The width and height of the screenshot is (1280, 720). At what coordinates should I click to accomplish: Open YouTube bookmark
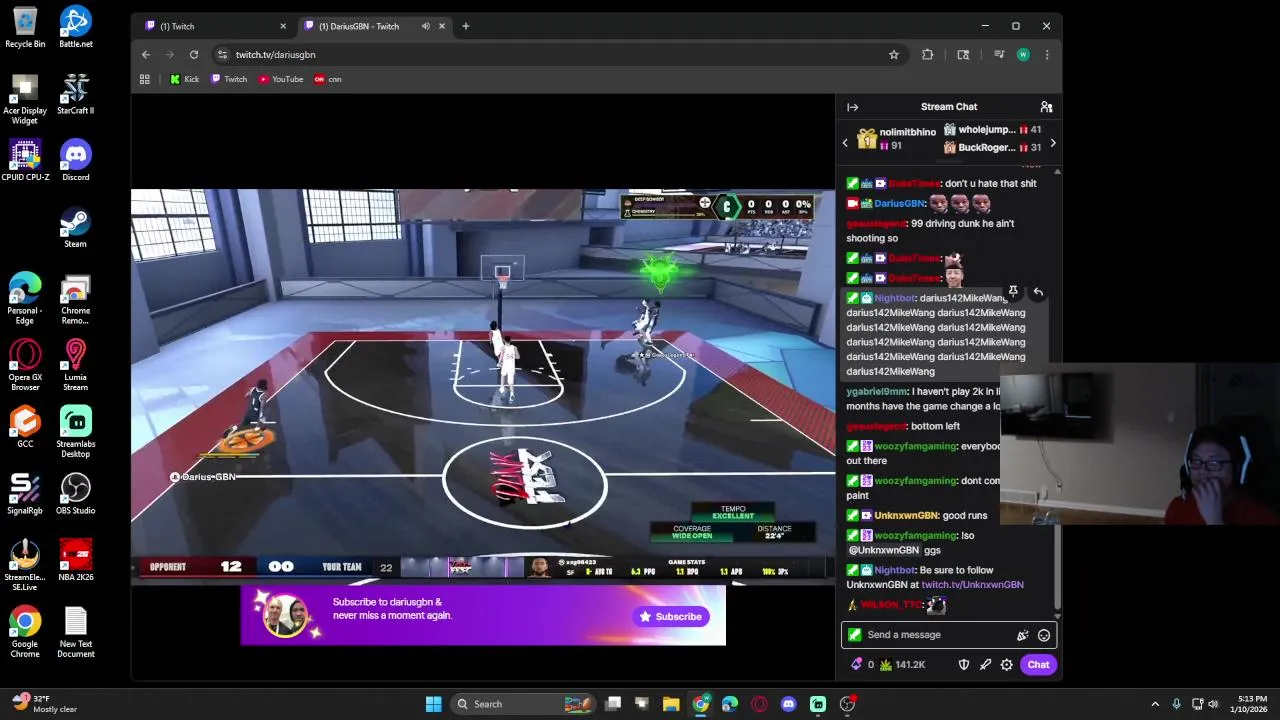click(281, 79)
